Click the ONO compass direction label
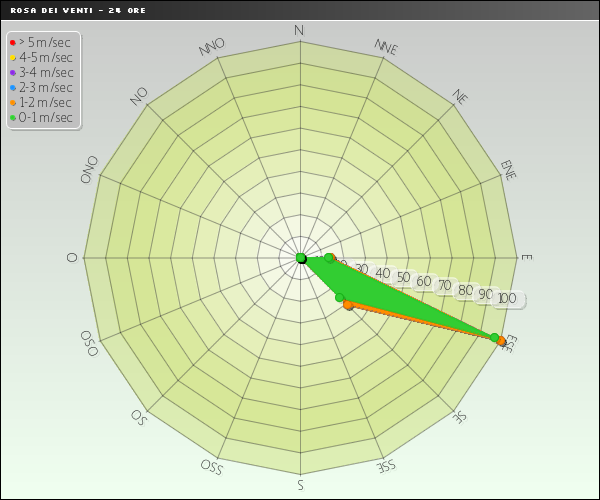Image resolution: width=600 pixels, height=500 pixels. (91, 169)
